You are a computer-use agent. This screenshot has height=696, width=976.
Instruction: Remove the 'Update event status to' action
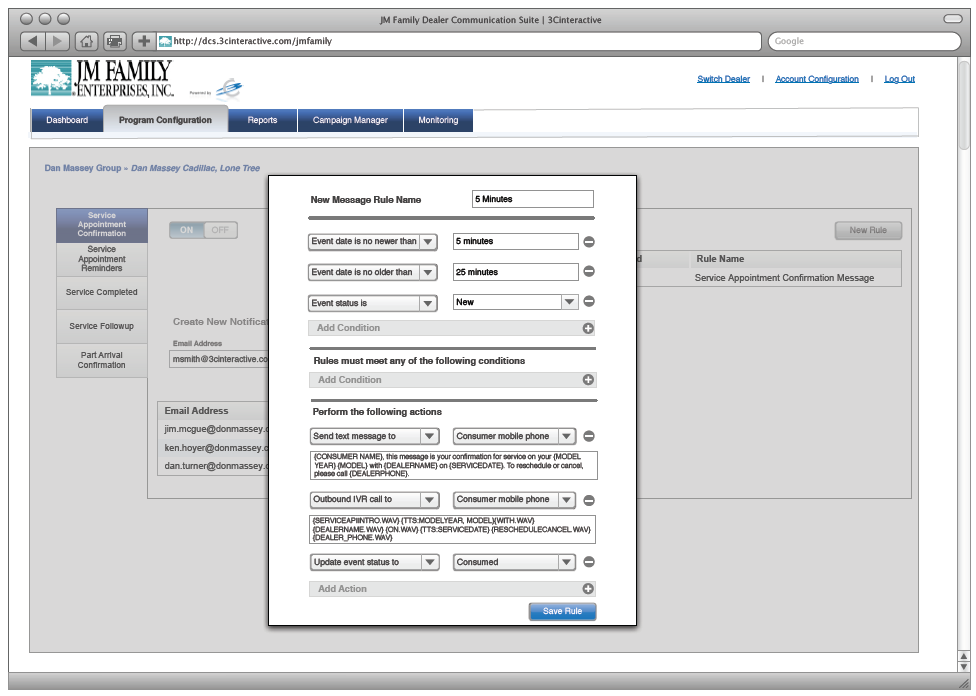(x=589, y=562)
